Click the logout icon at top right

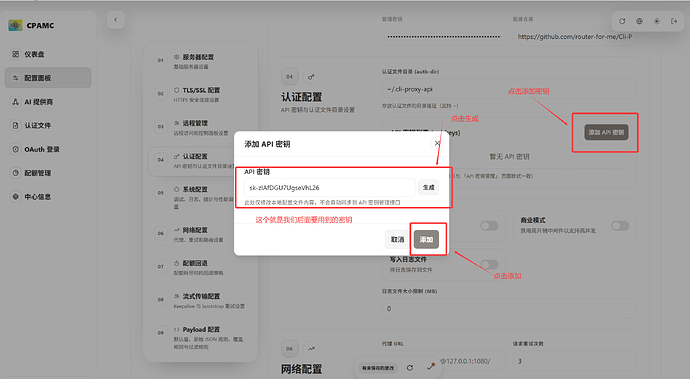coord(674,21)
